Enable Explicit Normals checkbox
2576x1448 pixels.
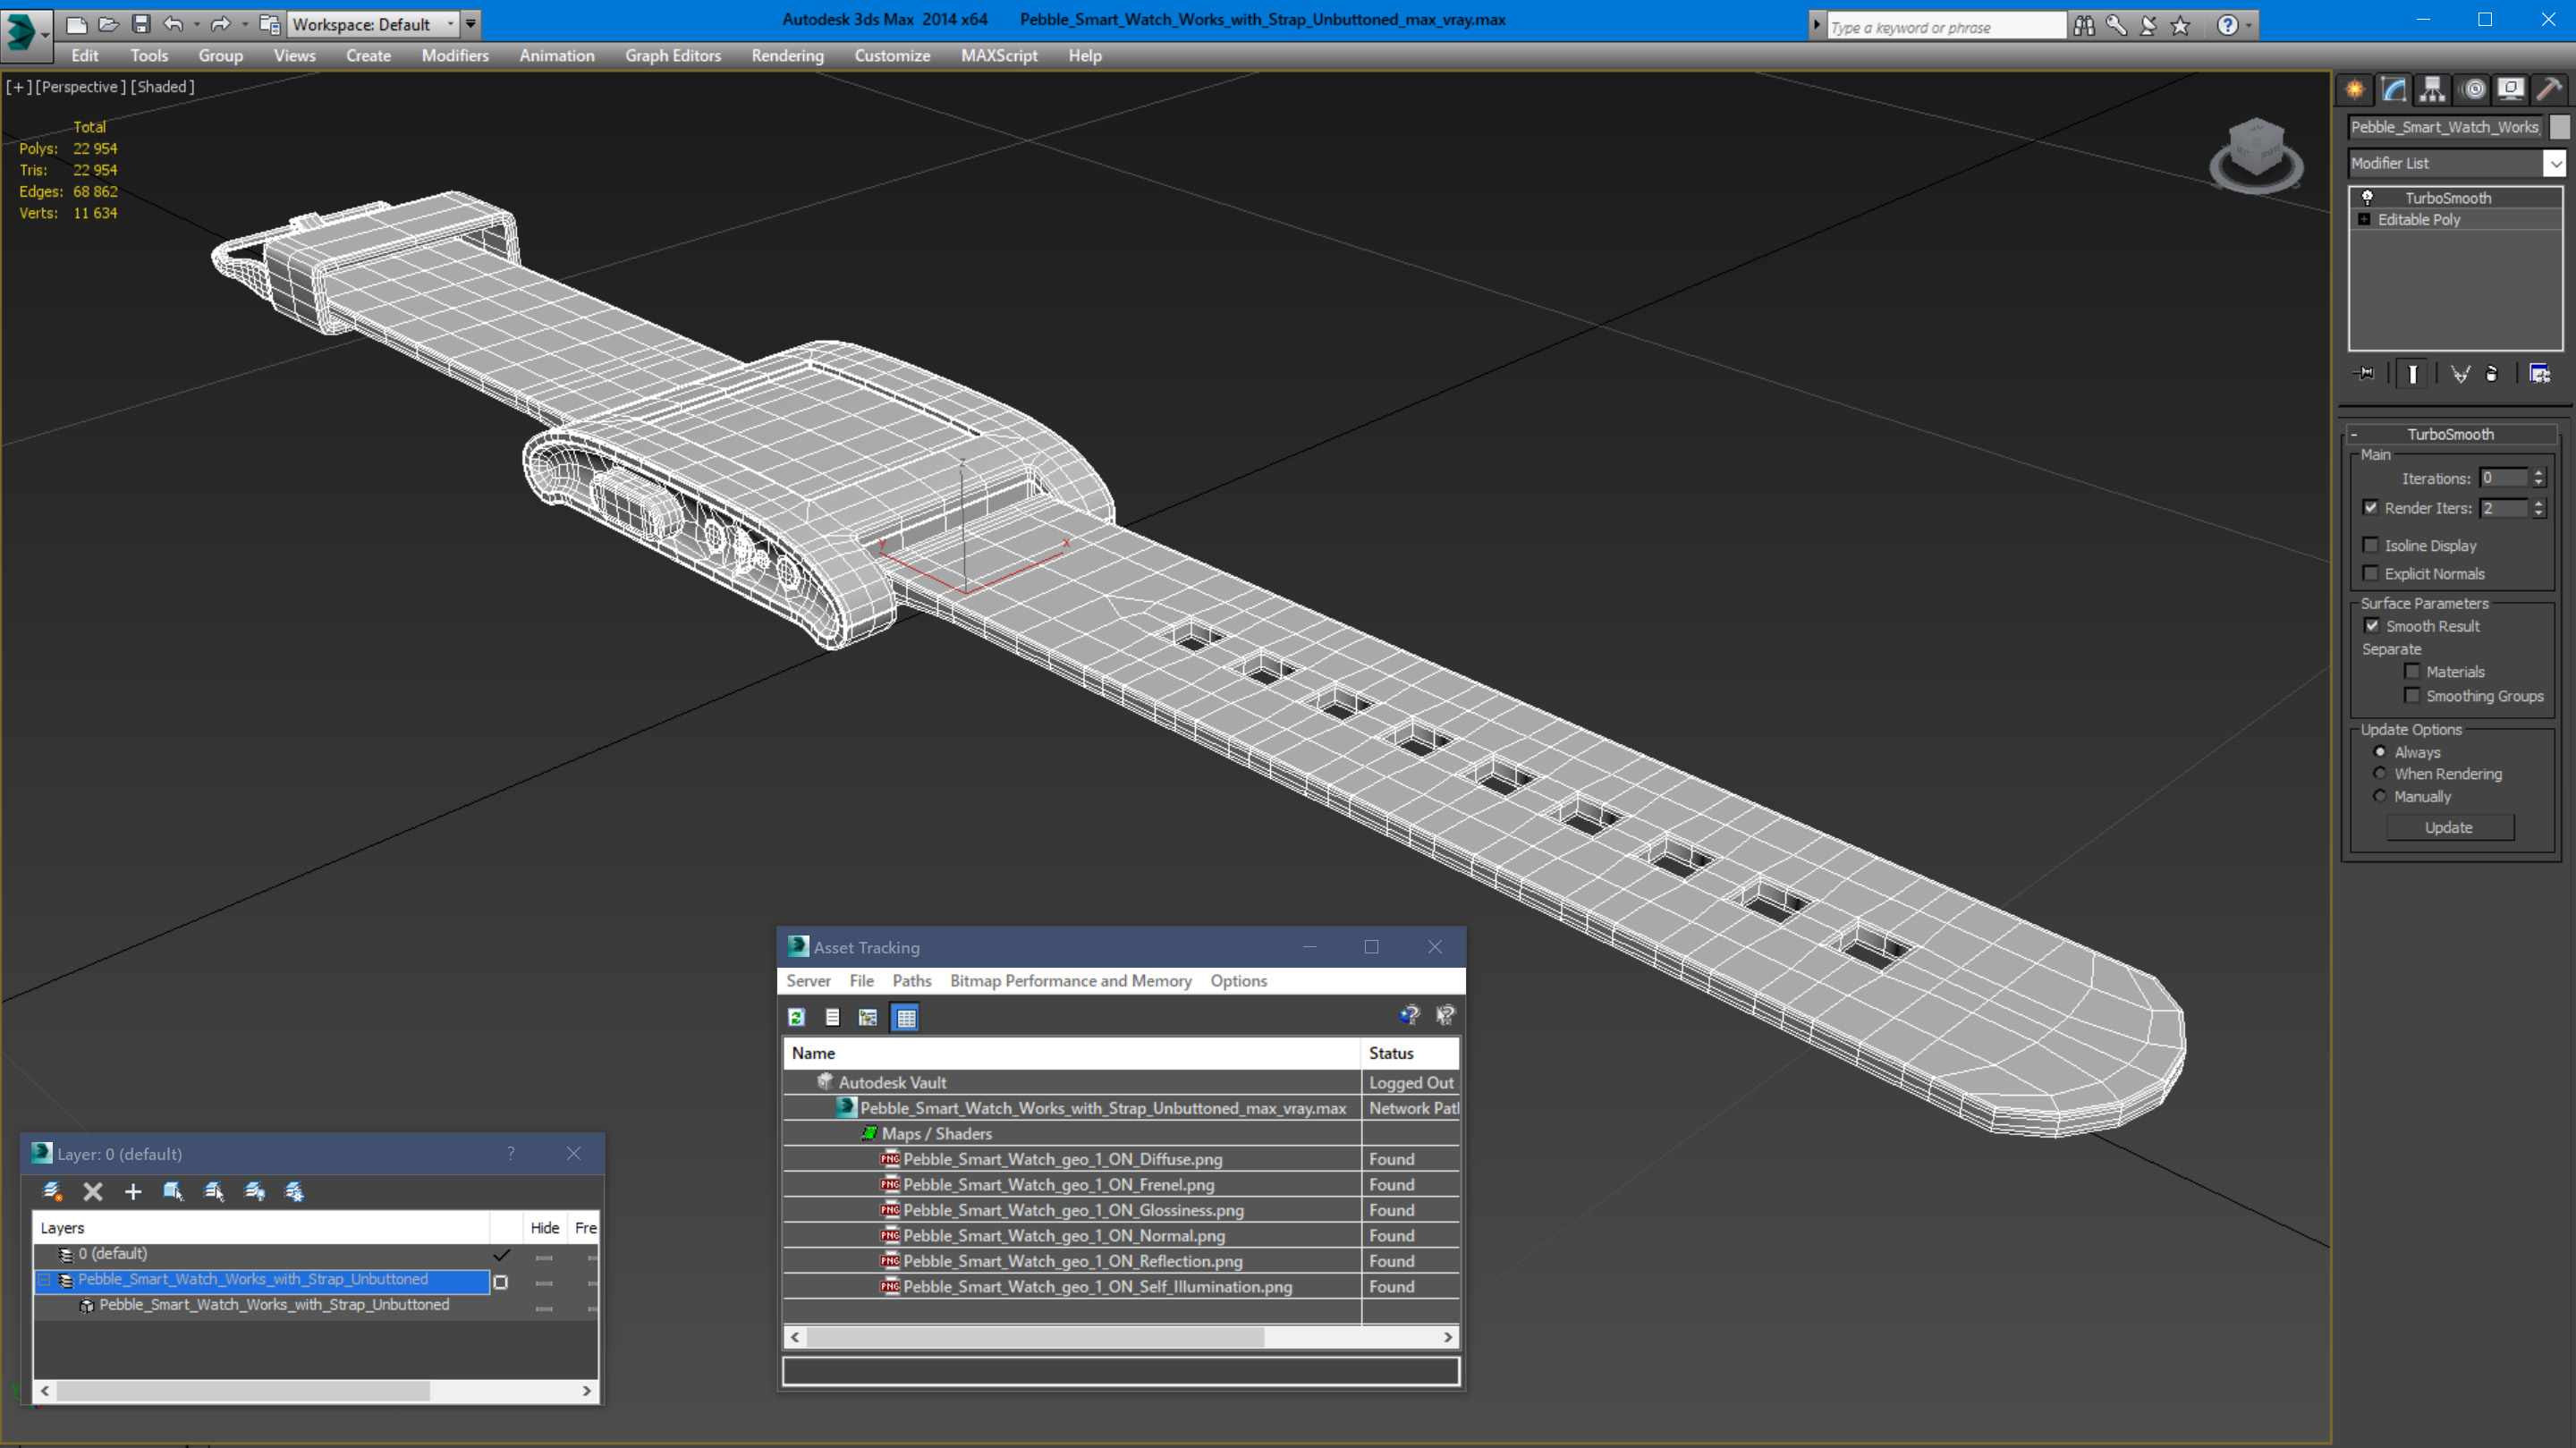coord(2371,573)
